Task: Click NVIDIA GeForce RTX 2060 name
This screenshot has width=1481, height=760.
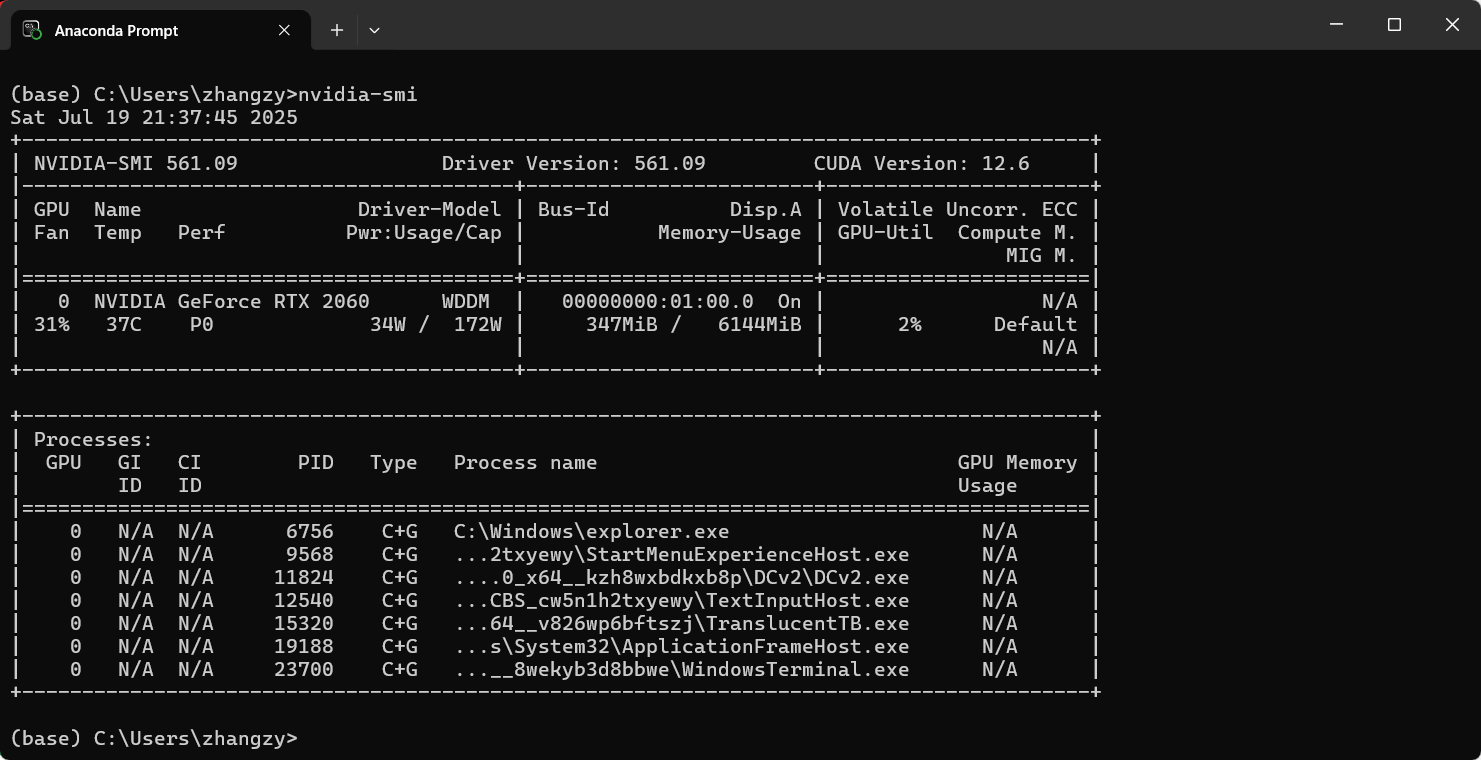Action: [232, 301]
